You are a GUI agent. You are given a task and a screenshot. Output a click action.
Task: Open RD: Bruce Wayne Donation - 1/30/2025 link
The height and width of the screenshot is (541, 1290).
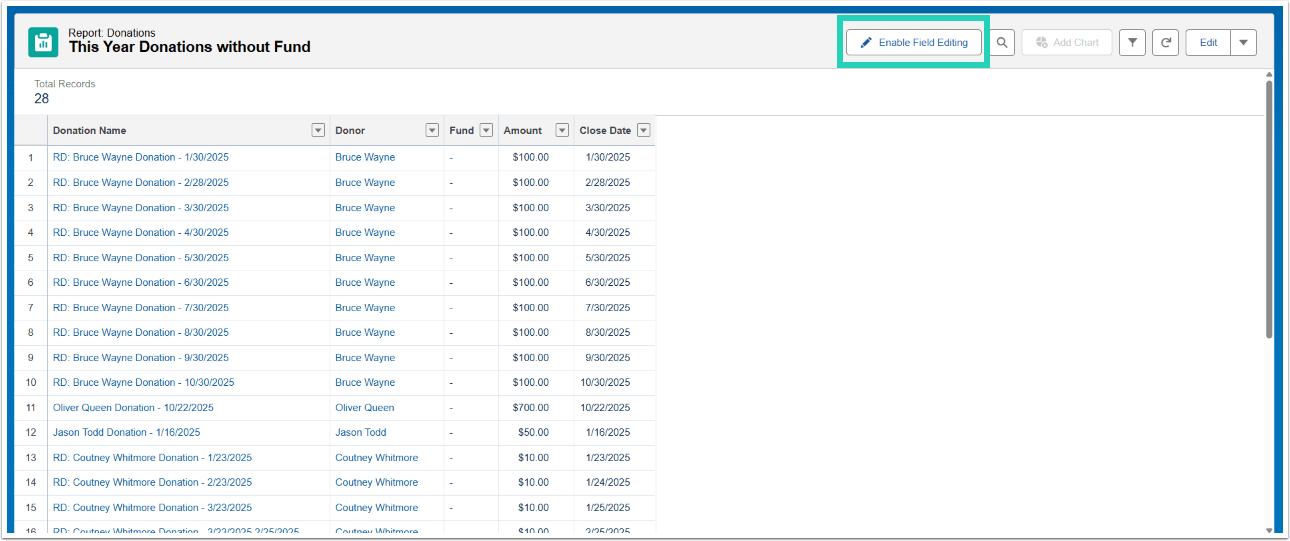point(141,157)
